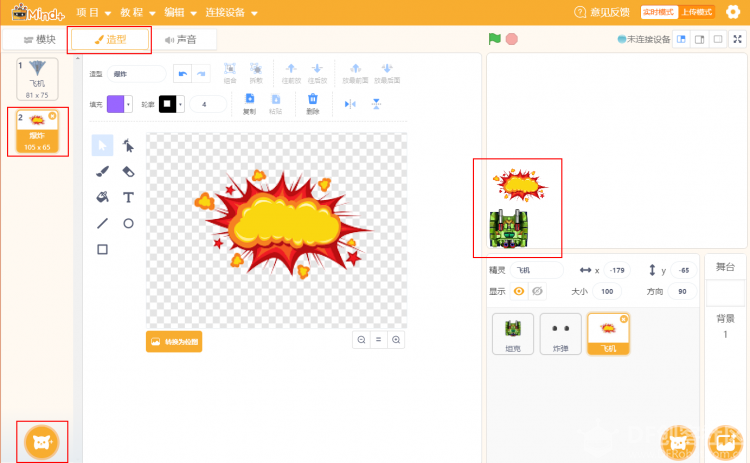Click the black outline color swatch
The image size is (750, 463).
(x=167, y=104)
